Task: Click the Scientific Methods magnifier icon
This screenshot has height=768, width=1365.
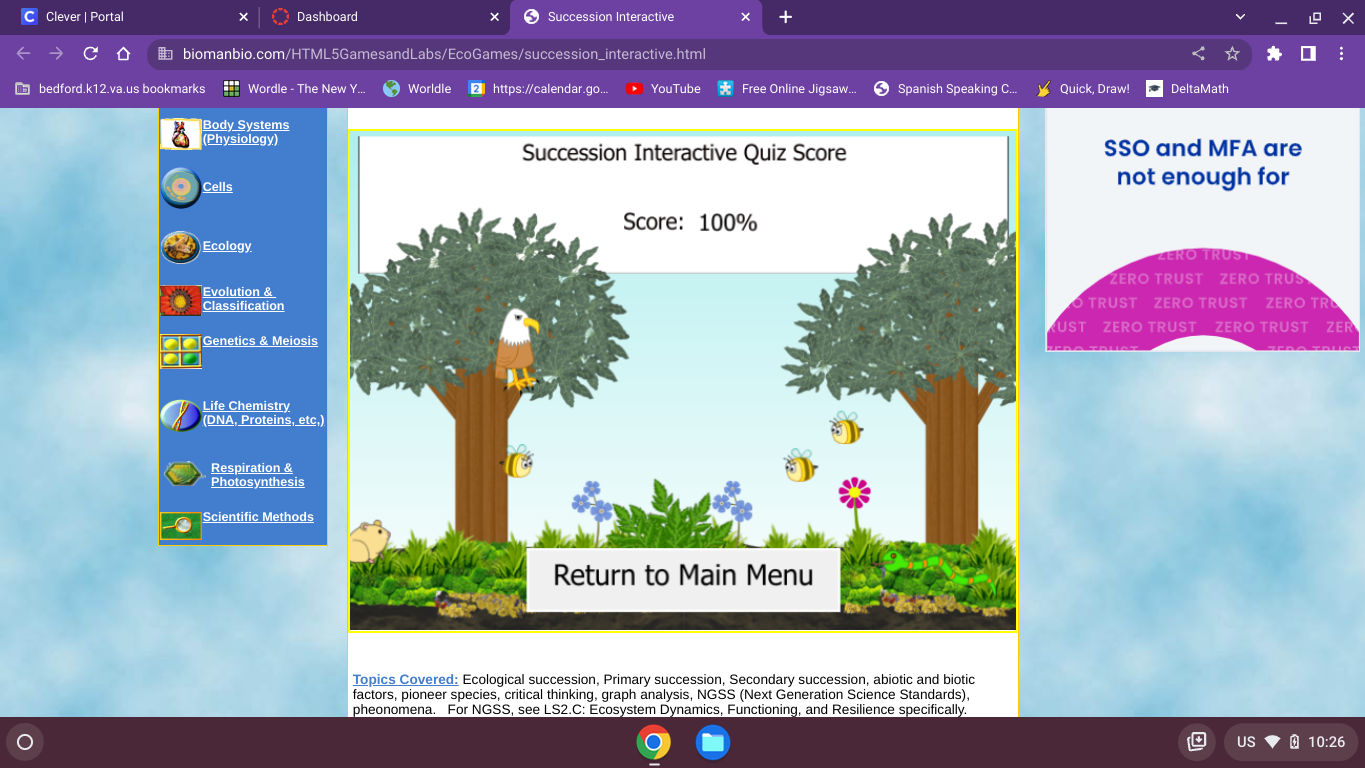Action: click(180, 526)
